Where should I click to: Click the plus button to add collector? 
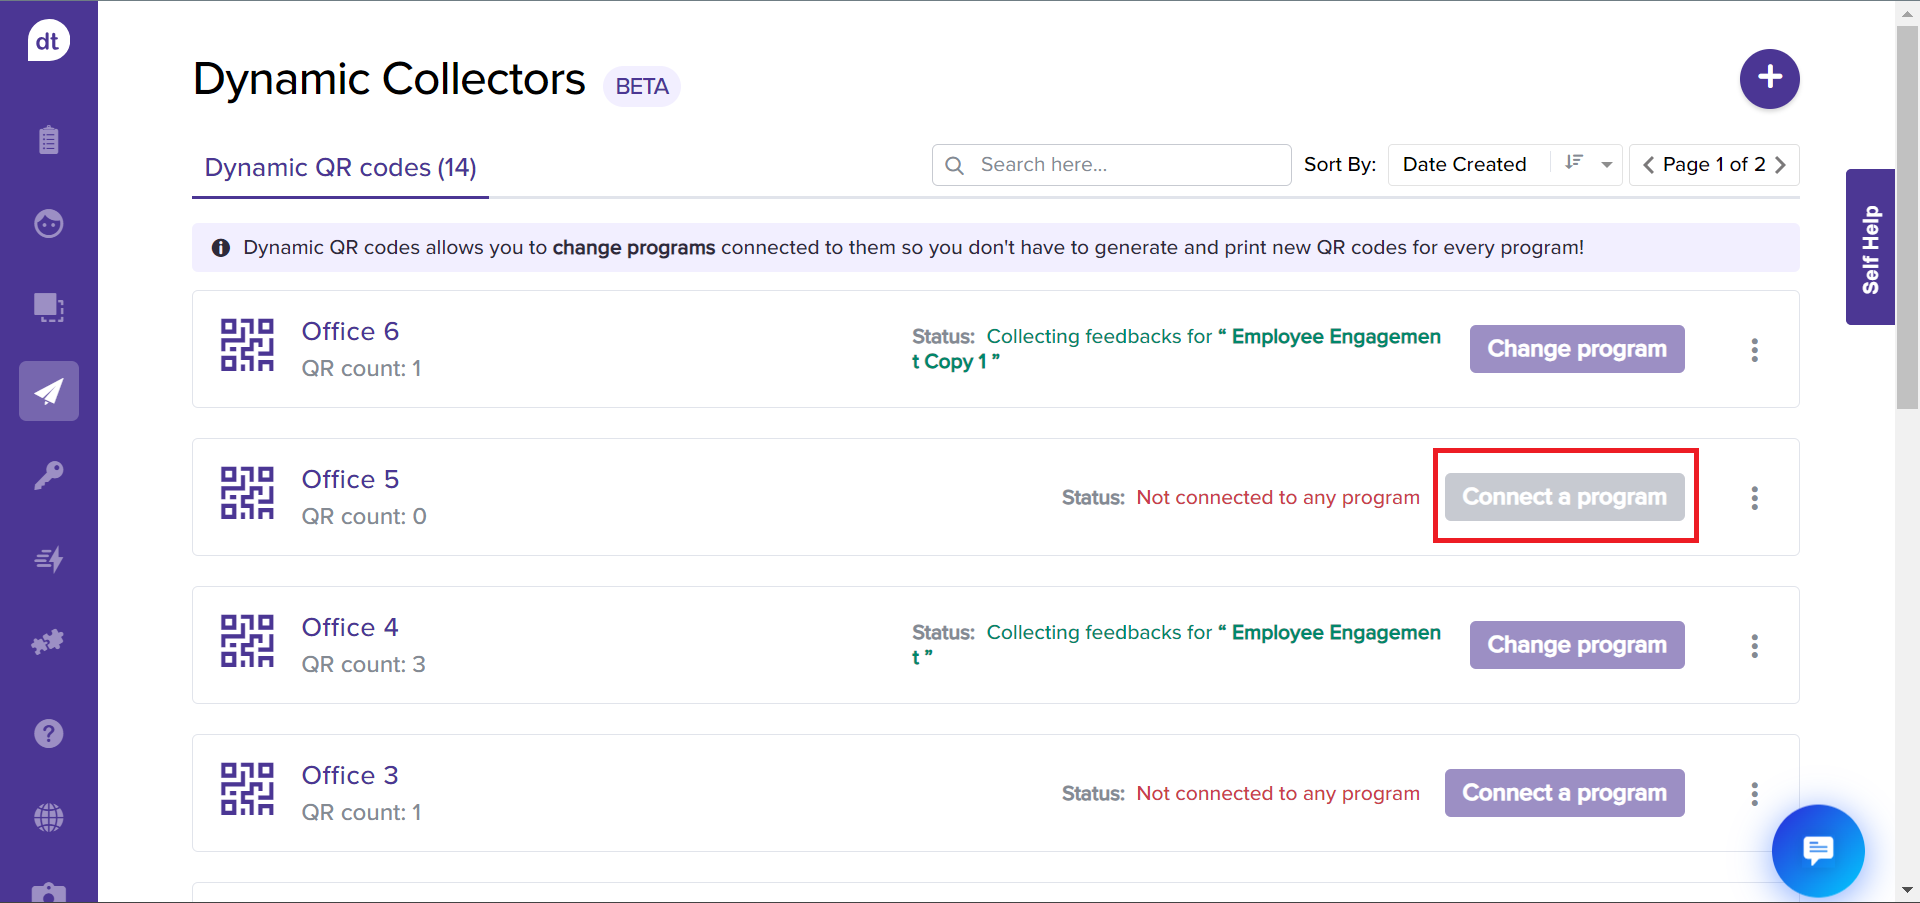click(1769, 78)
